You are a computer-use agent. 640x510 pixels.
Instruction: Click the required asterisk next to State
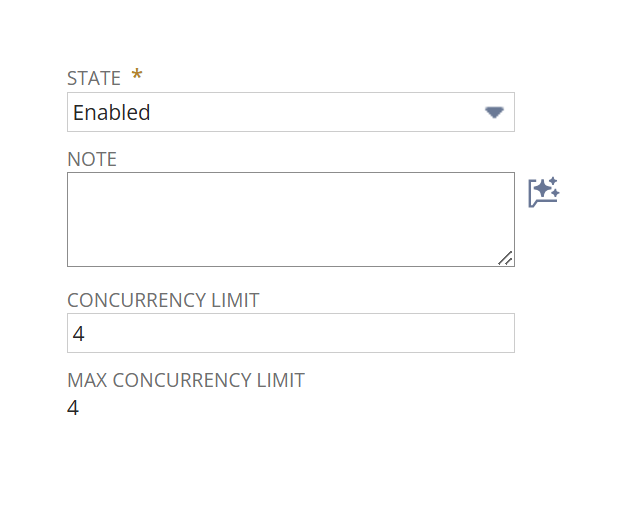137,76
